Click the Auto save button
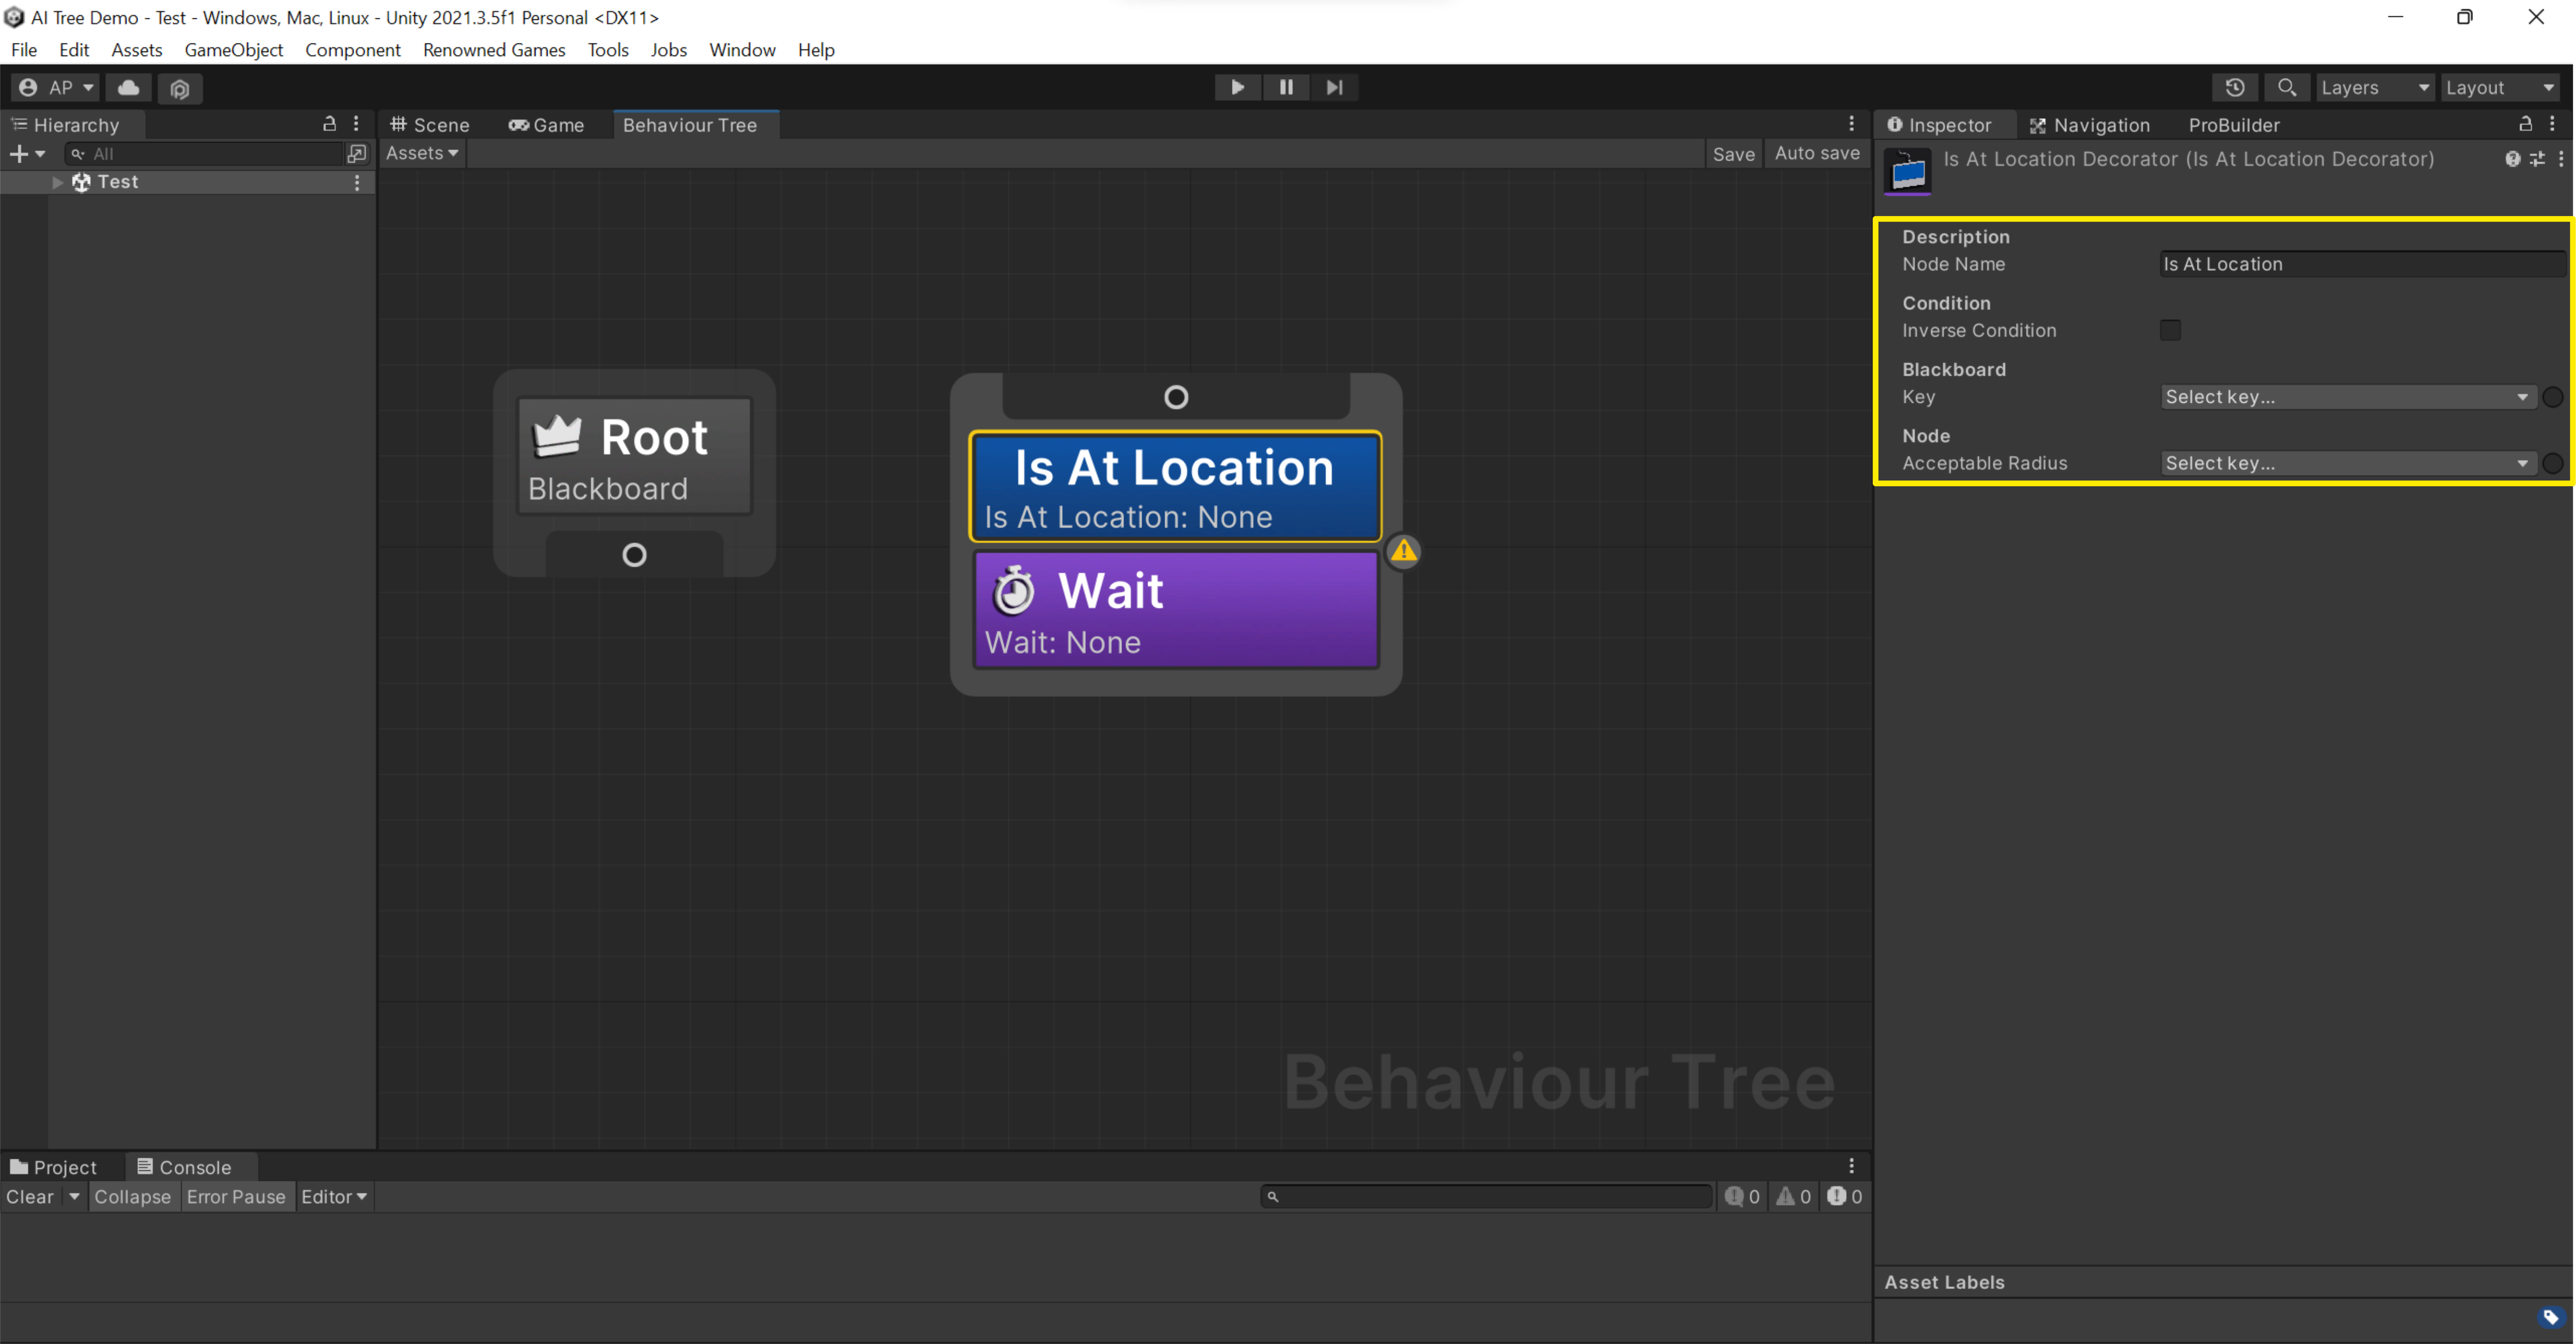 (x=1816, y=153)
